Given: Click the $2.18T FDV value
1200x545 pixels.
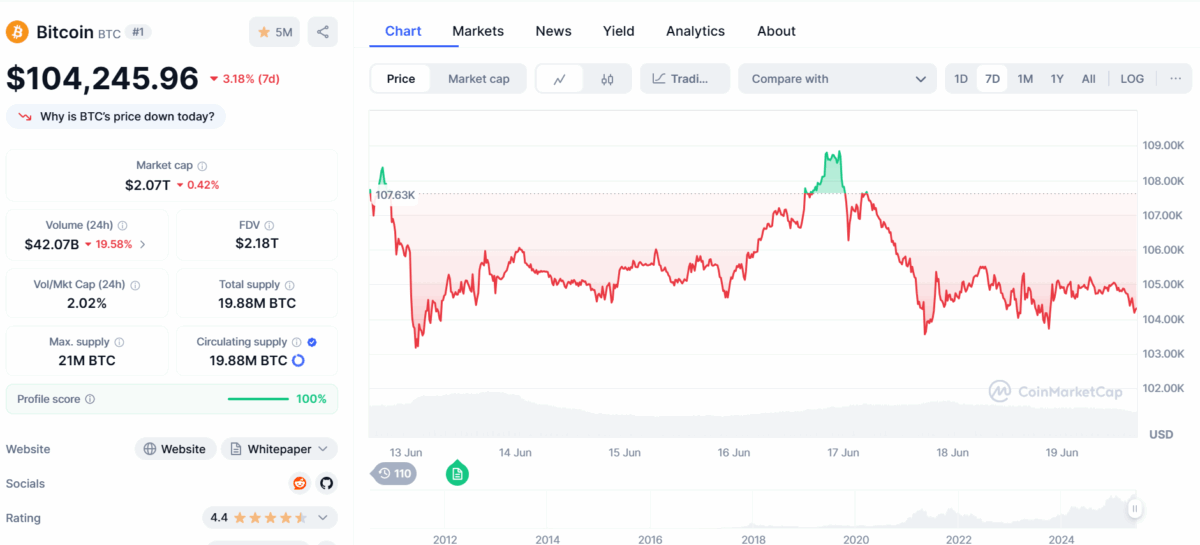Looking at the screenshot, I should pyautogui.click(x=257, y=244).
